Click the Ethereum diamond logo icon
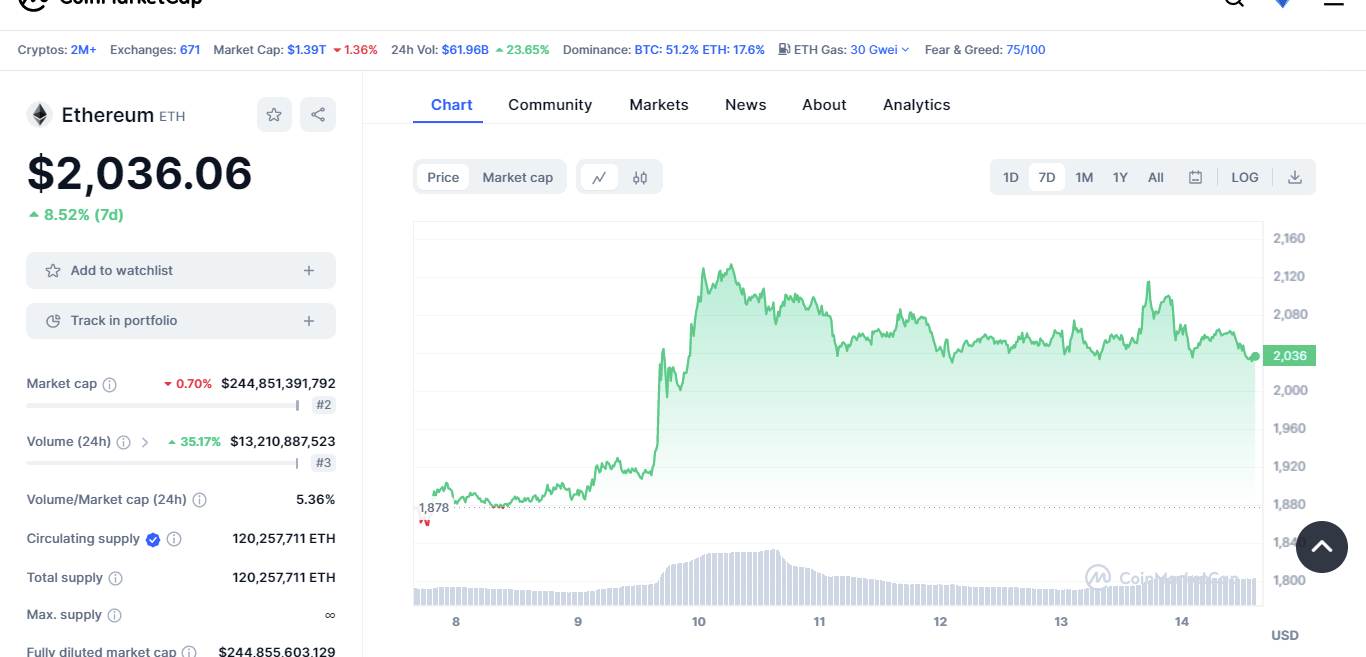The width and height of the screenshot is (1366, 657). tap(39, 115)
